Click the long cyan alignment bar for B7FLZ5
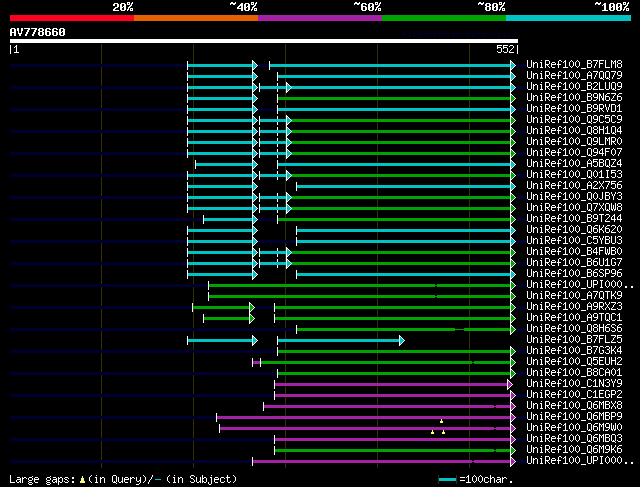This screenshot has height=487, width=640. tap(340, 340)
